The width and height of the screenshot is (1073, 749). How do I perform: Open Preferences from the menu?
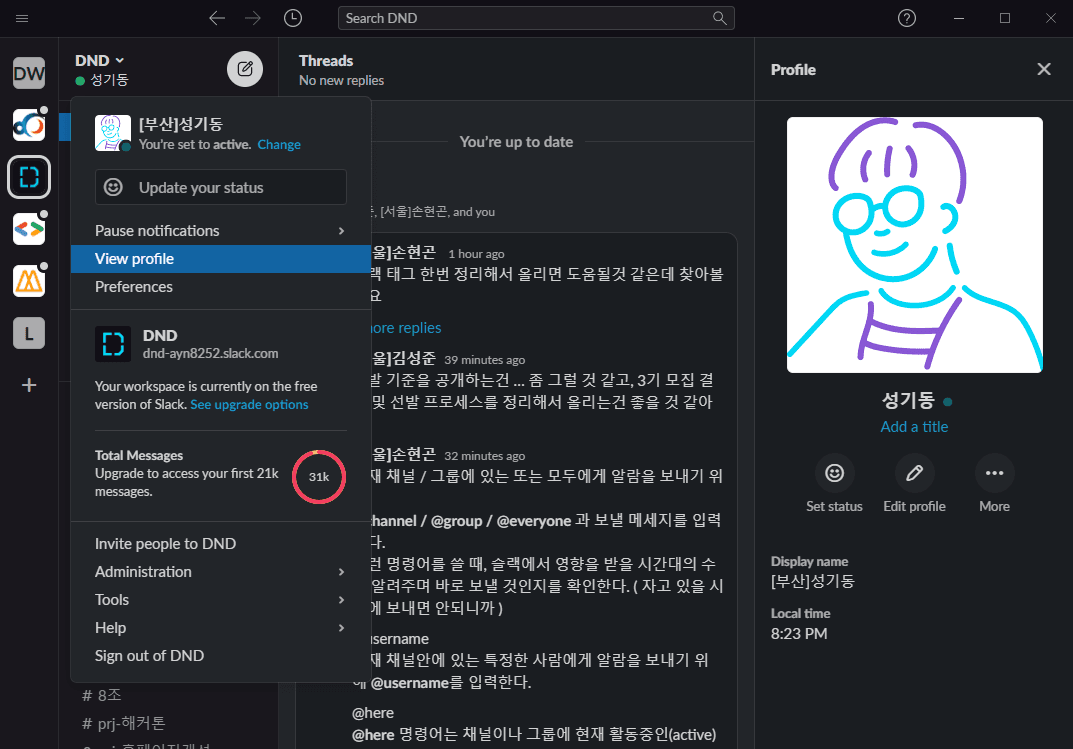tap(220, 287)
